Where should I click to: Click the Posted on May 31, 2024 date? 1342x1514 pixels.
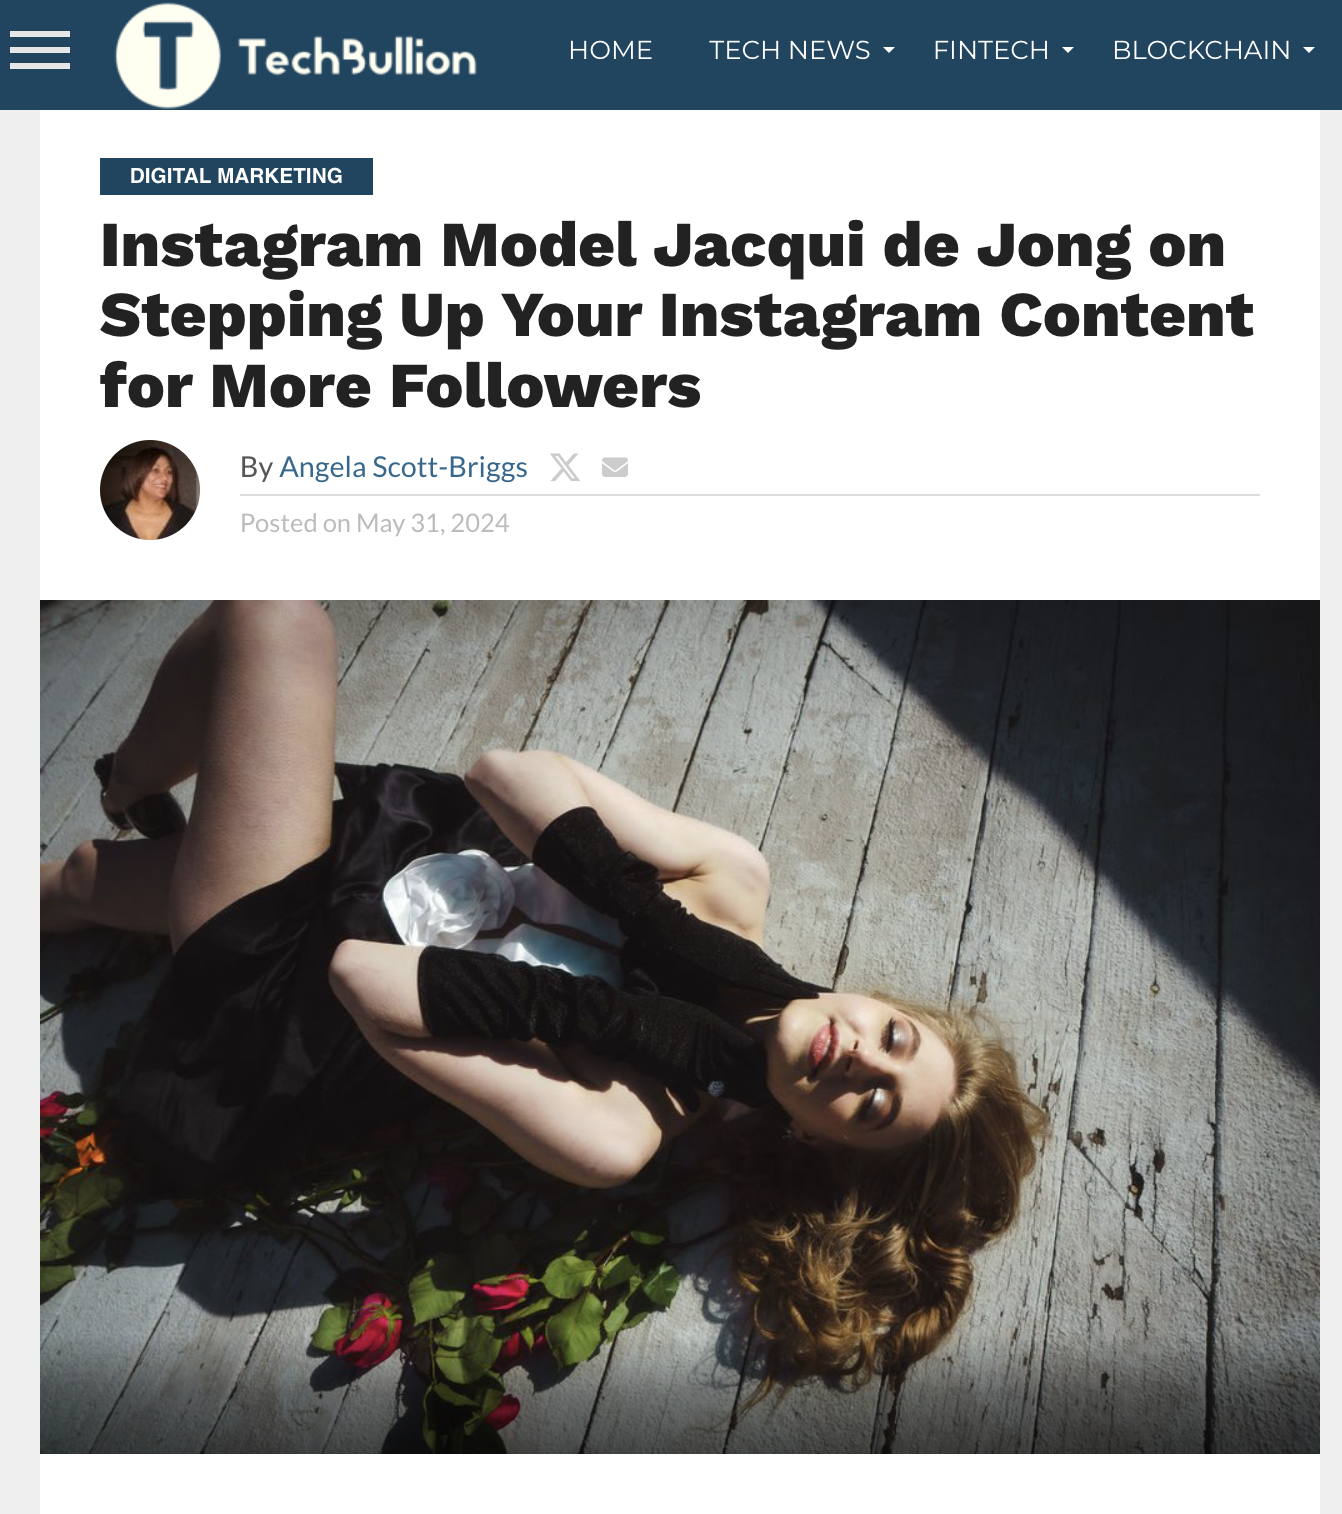point(375,523)
